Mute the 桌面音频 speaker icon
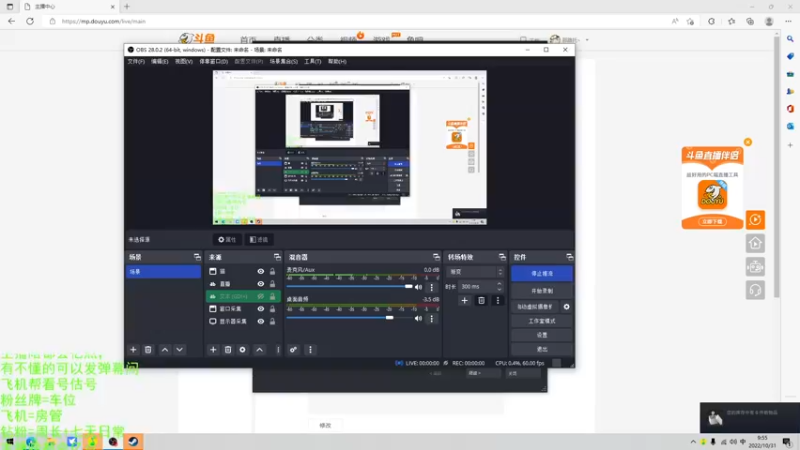 click(x=418, y=318)
